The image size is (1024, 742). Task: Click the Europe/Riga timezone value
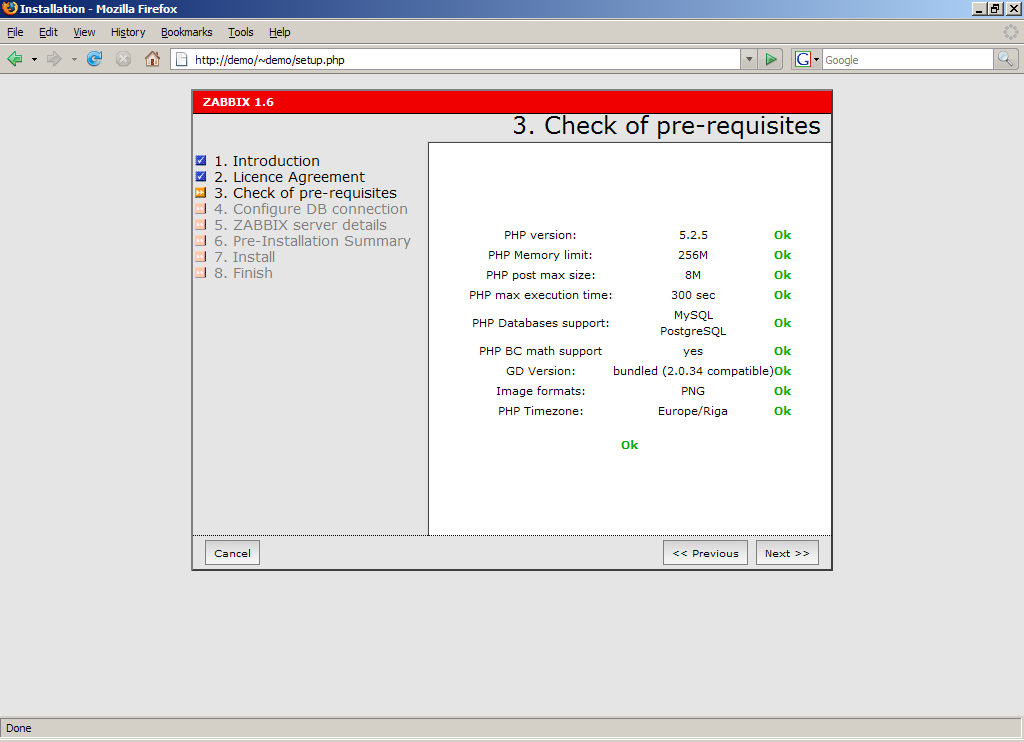click(x=693, y=411)
